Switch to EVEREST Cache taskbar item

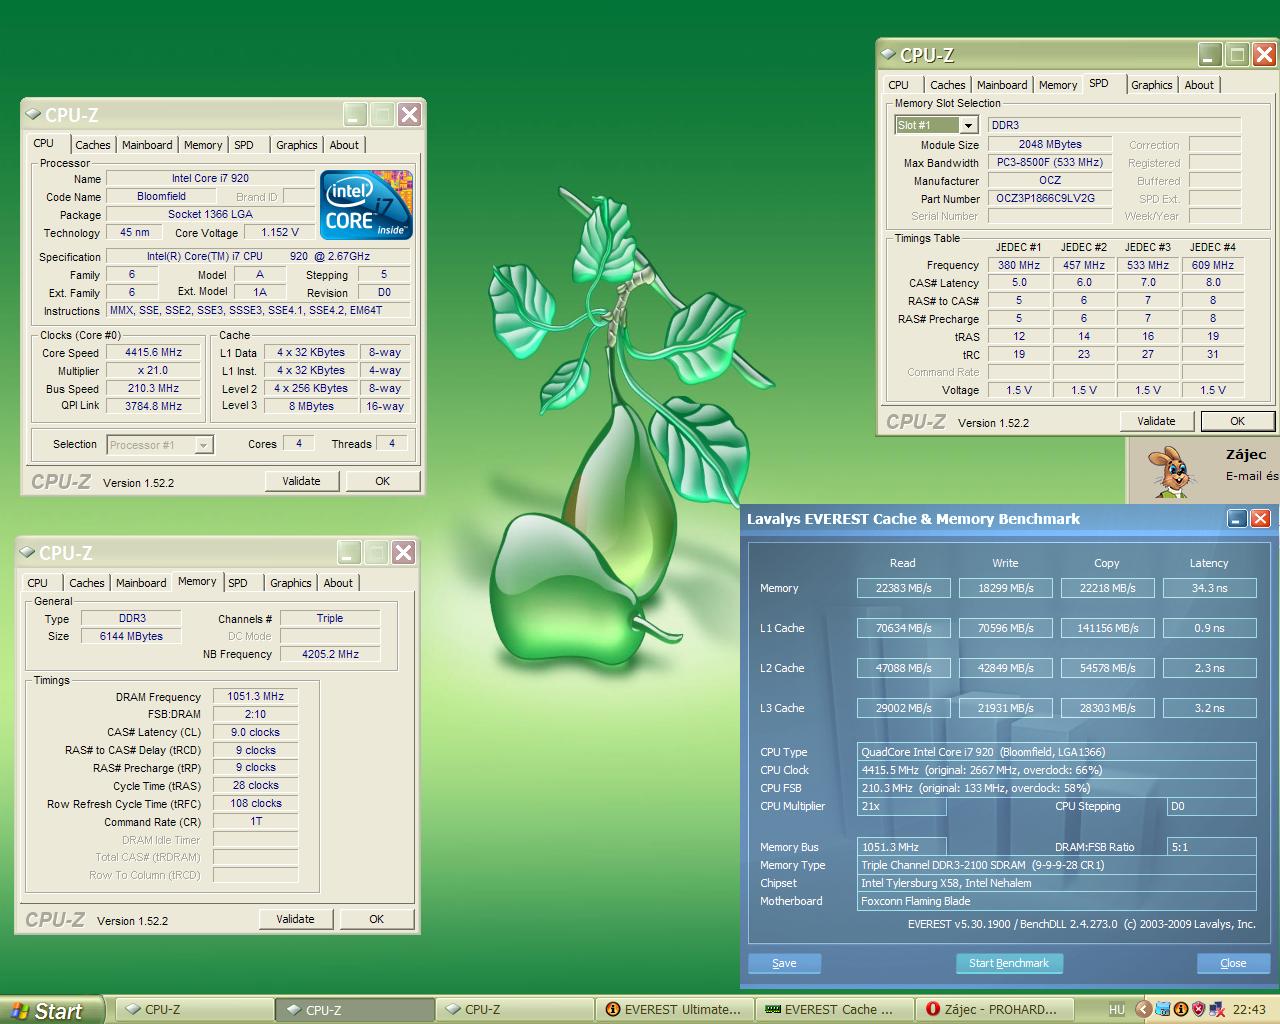[834, 1010]
